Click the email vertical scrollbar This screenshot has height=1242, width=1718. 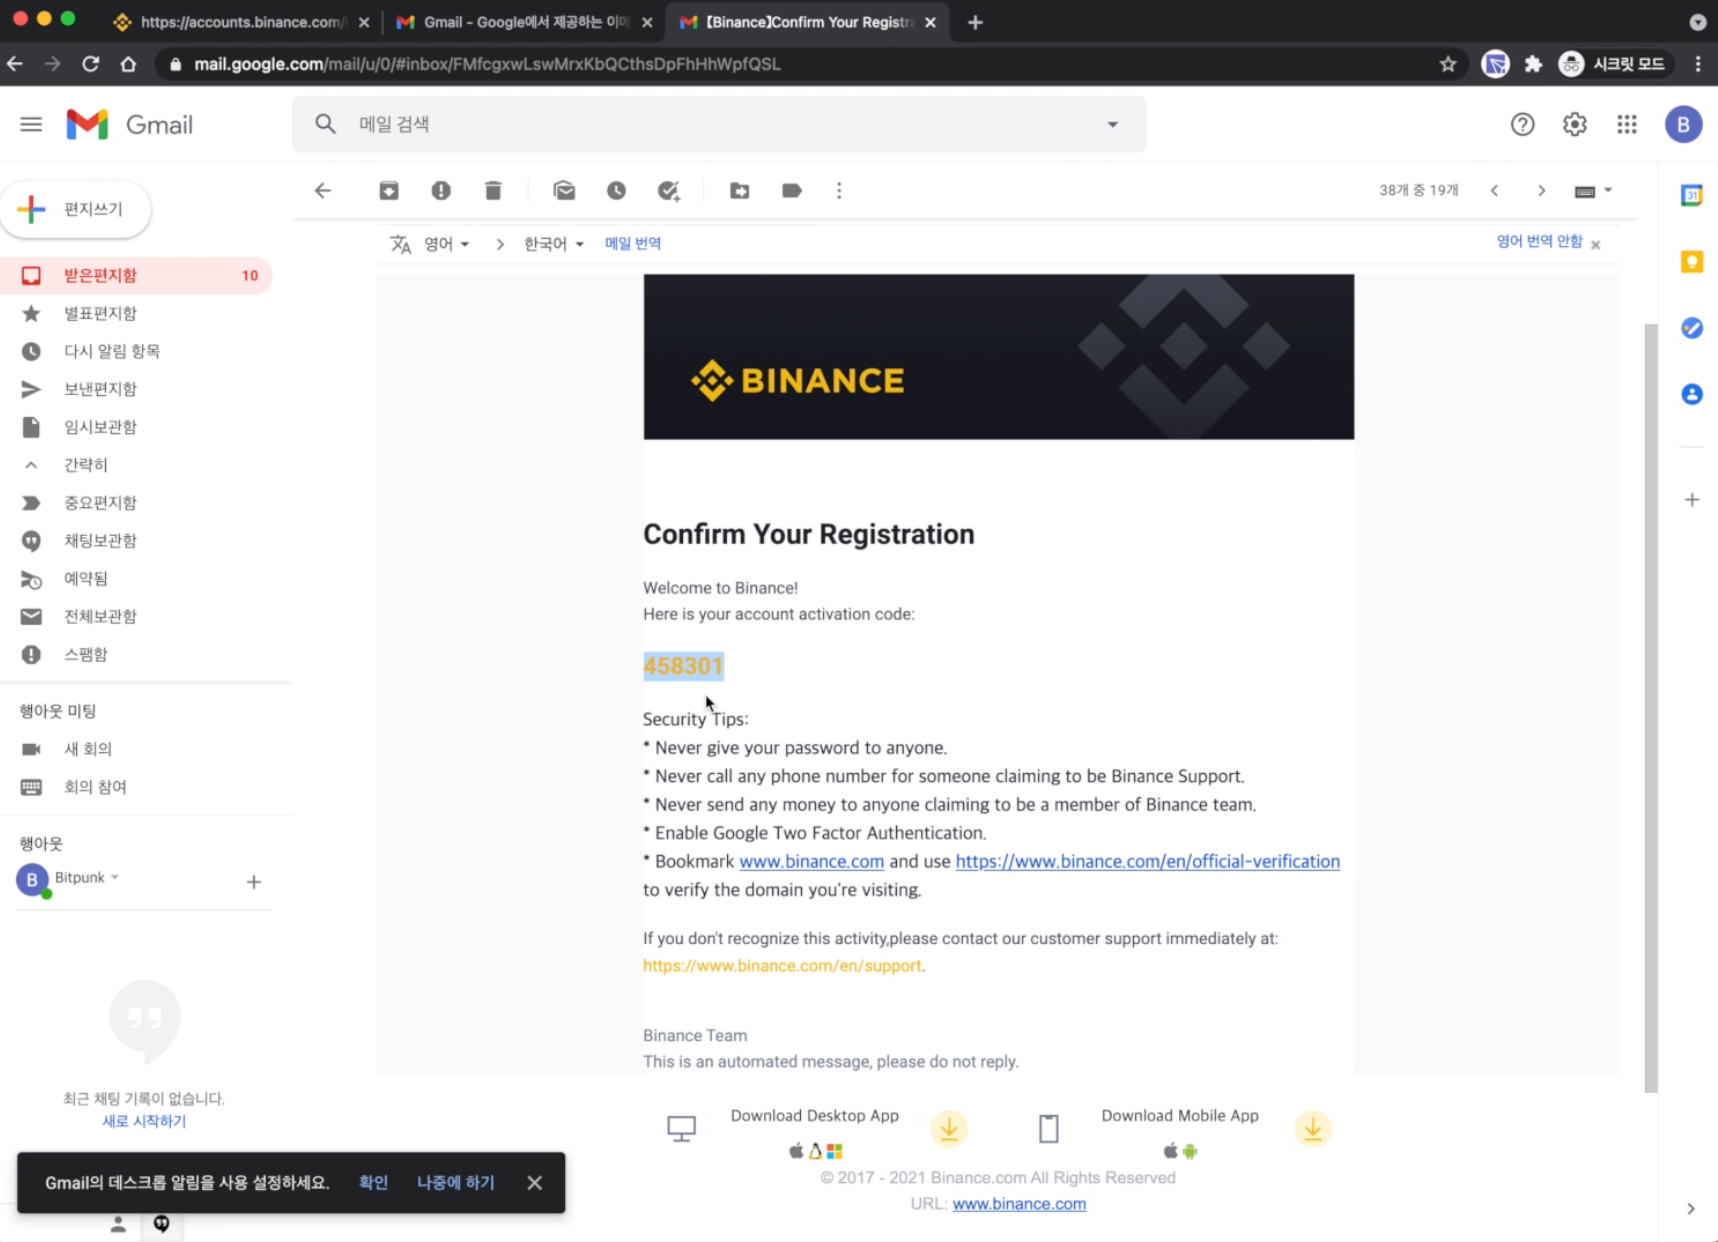(x=1651, y=708)
